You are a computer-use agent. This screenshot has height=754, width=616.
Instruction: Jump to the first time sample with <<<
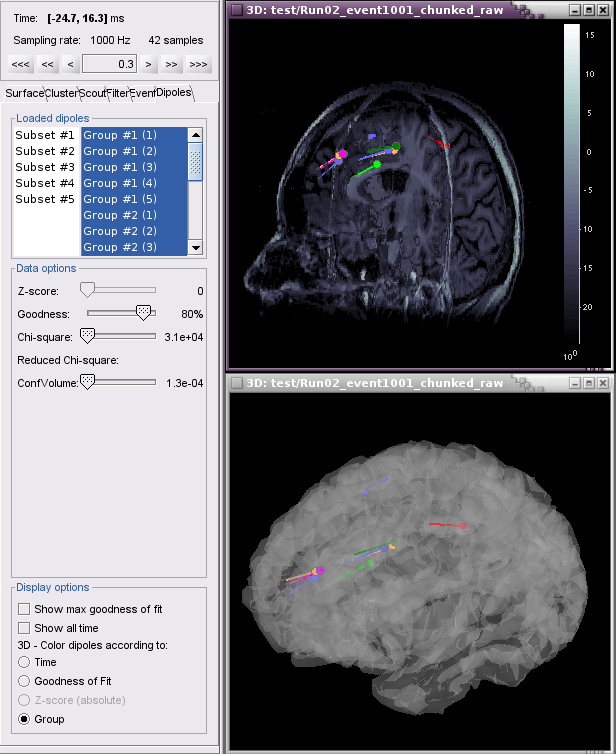(x=21, y=64)
